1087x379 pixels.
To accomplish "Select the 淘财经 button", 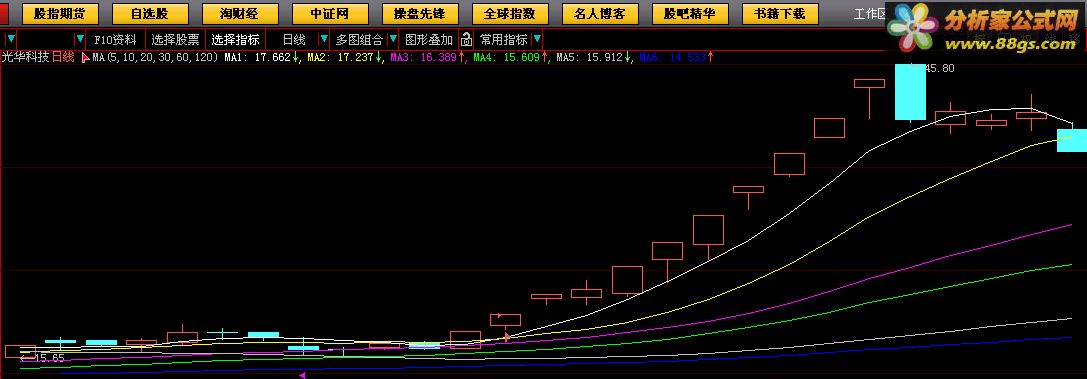I will [240, 13].
